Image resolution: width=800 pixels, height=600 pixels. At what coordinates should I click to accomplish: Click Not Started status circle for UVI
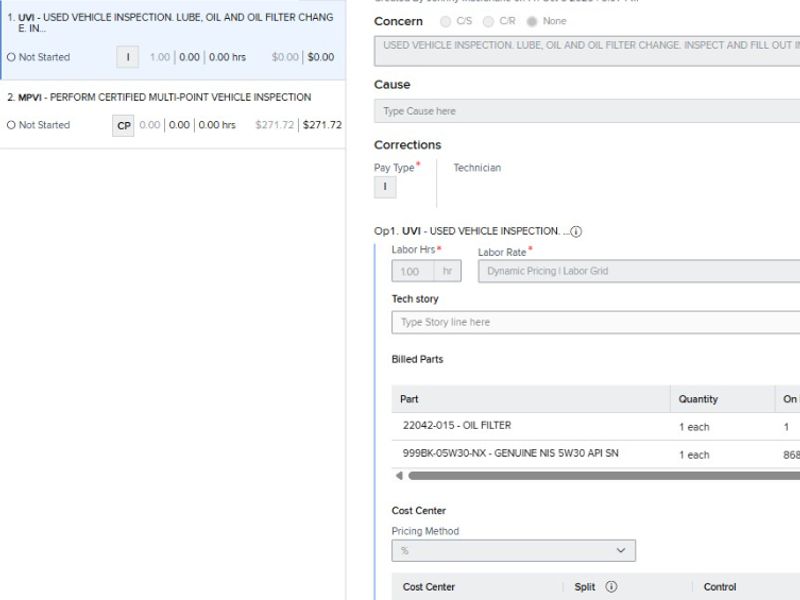(11, 57)
